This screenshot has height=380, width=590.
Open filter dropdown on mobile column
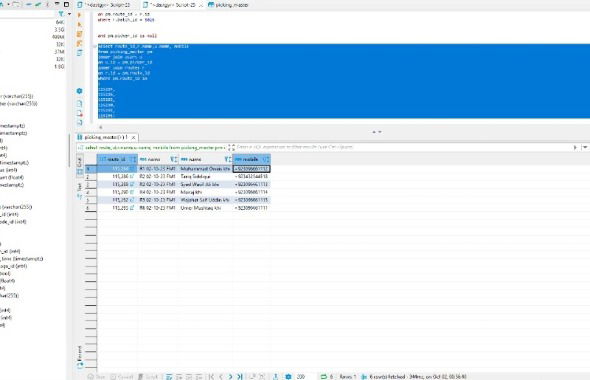[x=266, y=159]
